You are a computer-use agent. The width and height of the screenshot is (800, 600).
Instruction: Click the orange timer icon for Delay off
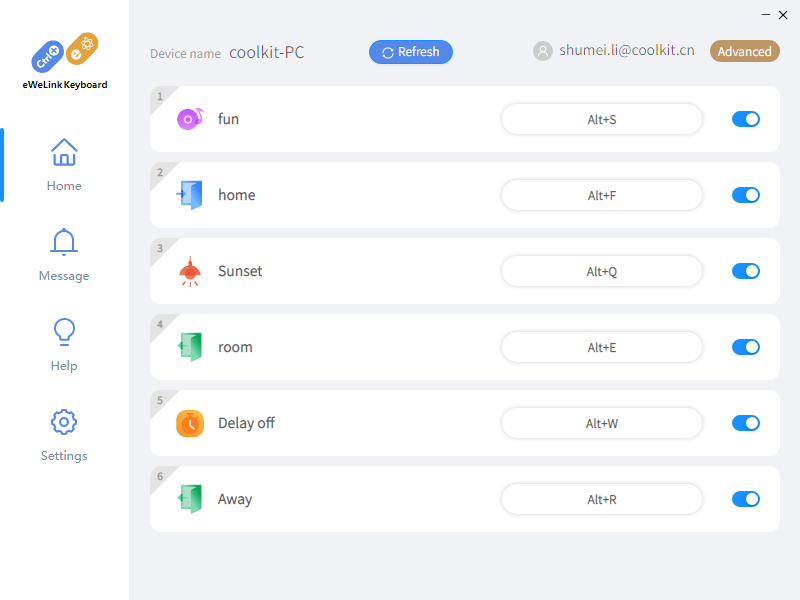pyautogui.click(x=190, y=423)
